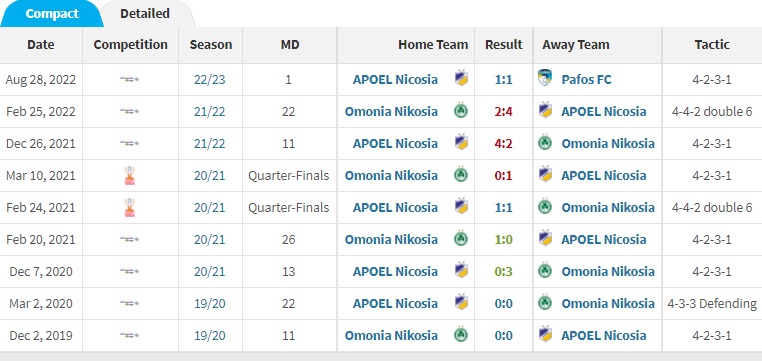This screenshot has height=361, width=762.
Task: Click league competition icon for Dec 26, 2021
Action: [x=129, y=143]
